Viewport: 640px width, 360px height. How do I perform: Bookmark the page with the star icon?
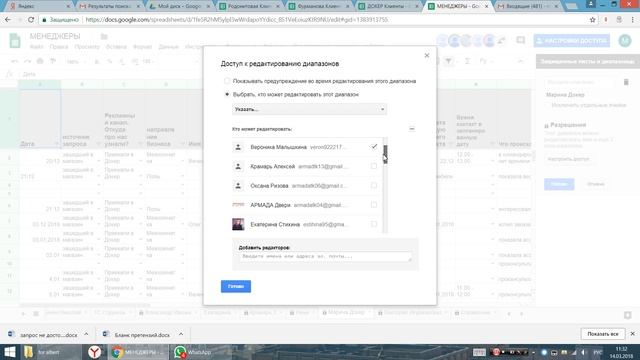pyautogui.click(x=593, y=20)
